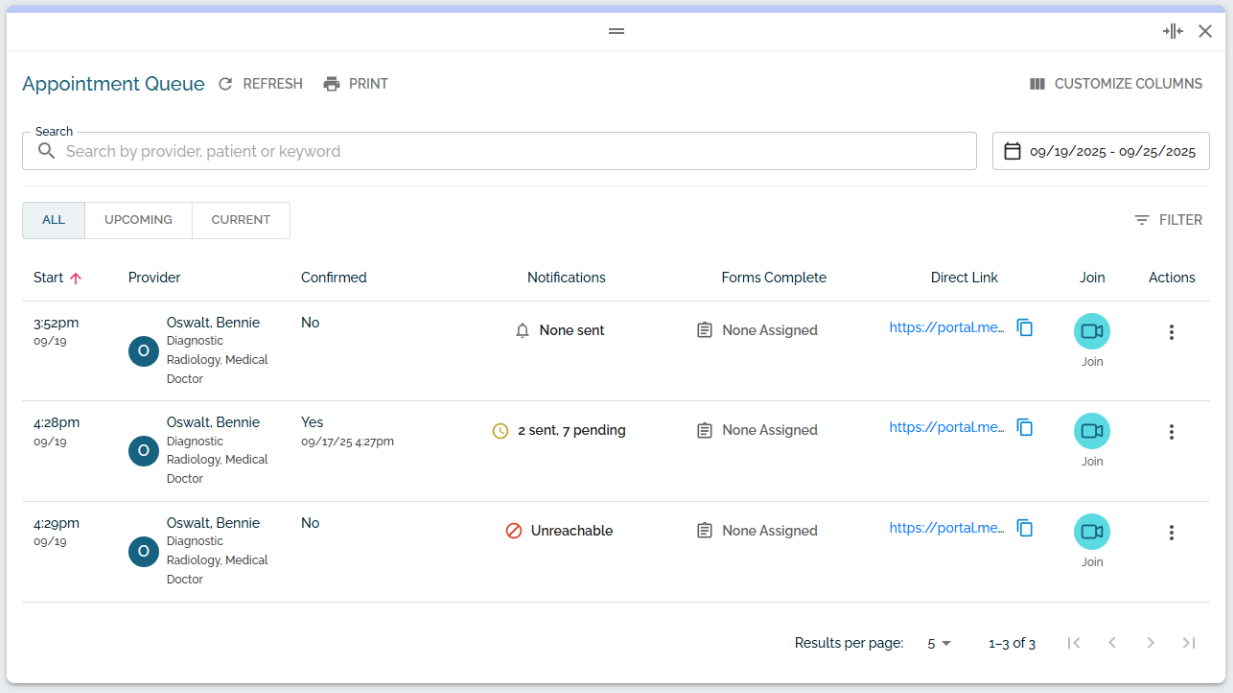This screenshot has height=693, width=1233.
Task: Open actions menu for 4:29pm appointment
Action: coord(1171,533)
